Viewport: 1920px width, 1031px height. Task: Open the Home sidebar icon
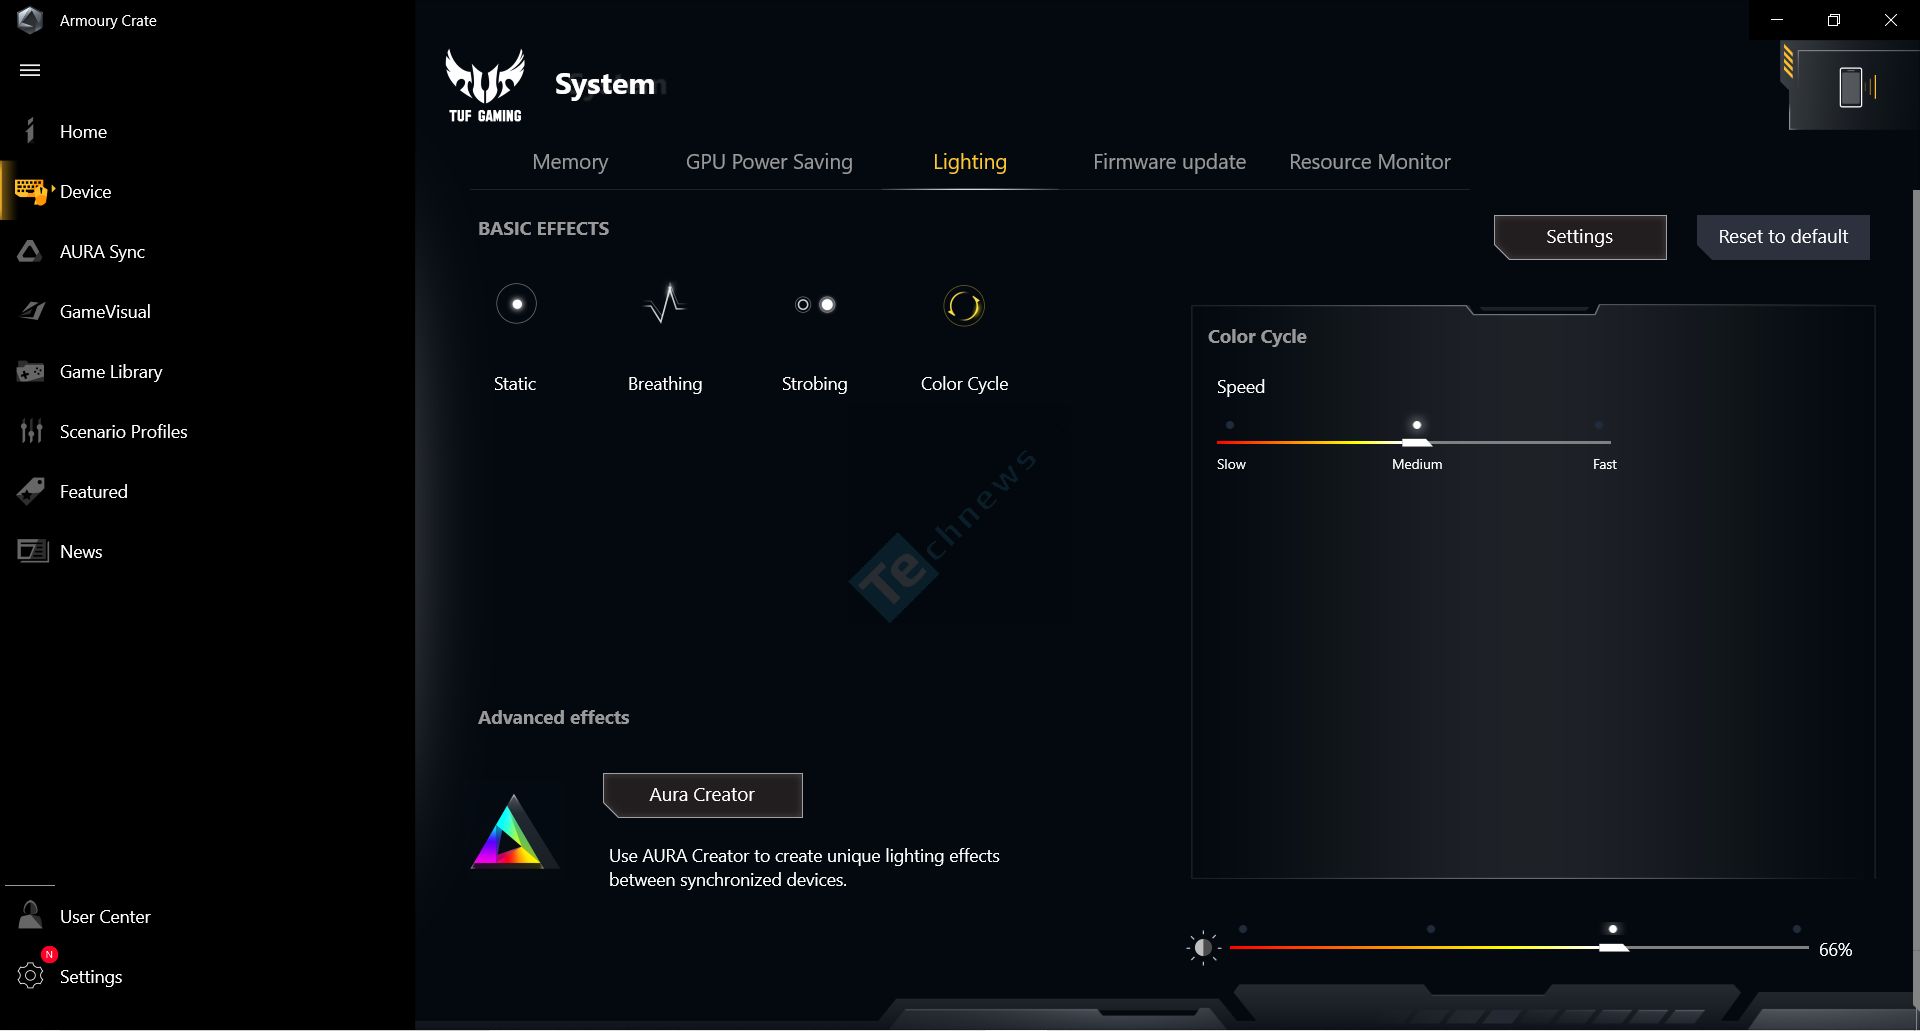[x=30, y=131]
